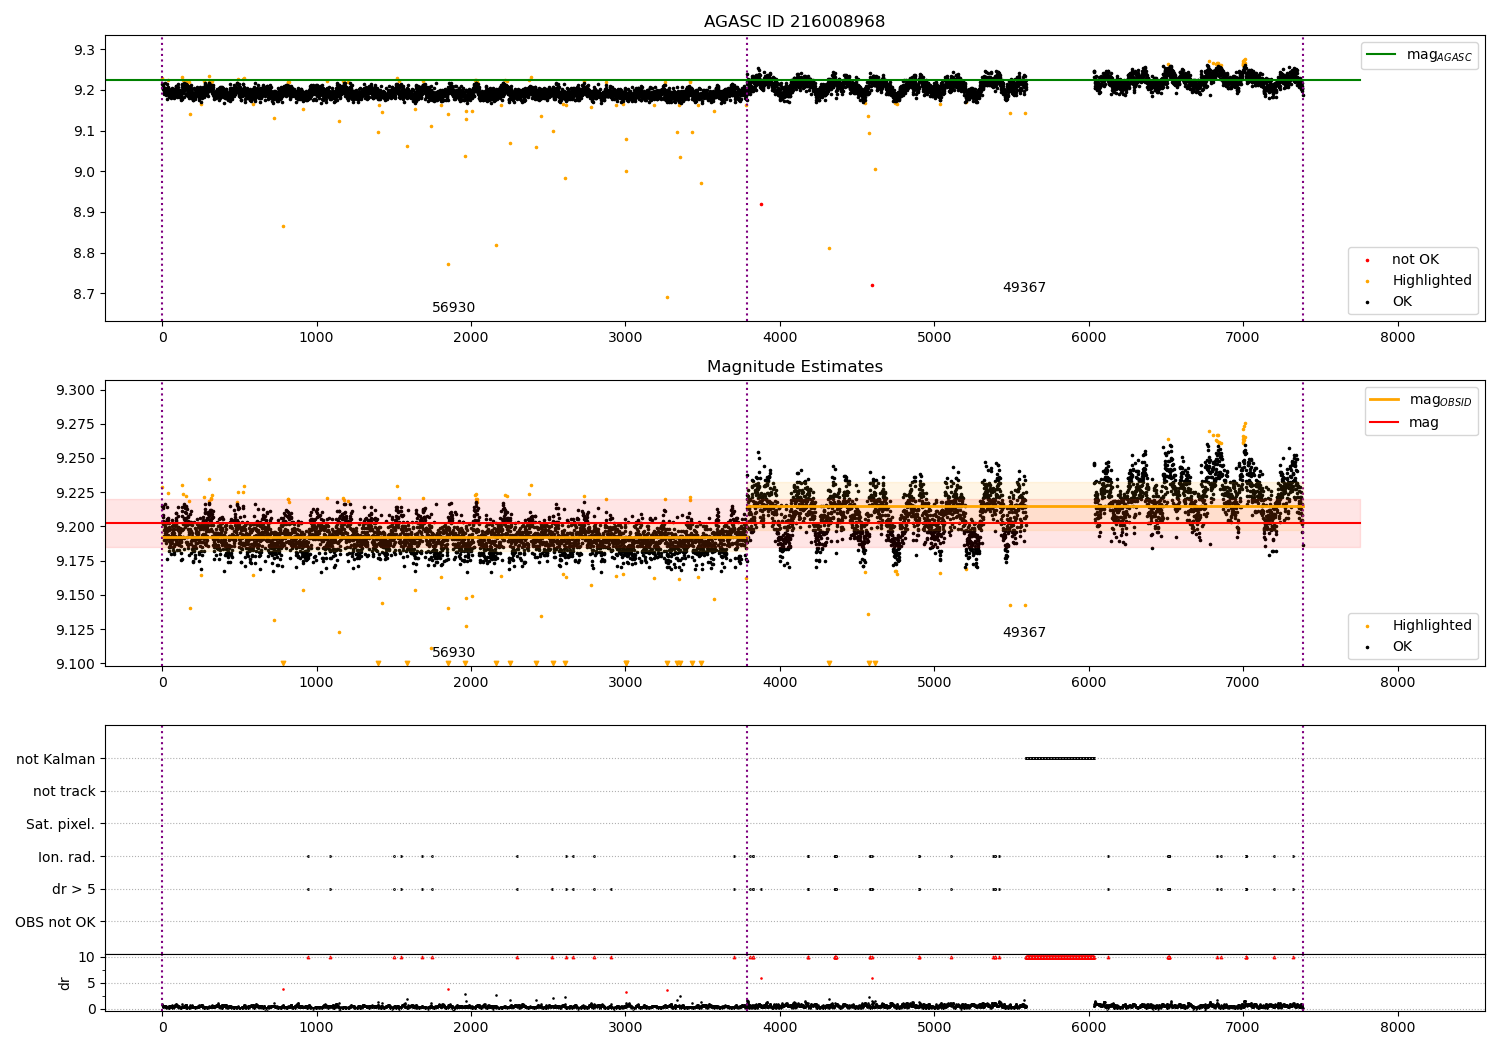
Task: Click the orange line sample beside mag OBSID
Action: coord(1385,400)
